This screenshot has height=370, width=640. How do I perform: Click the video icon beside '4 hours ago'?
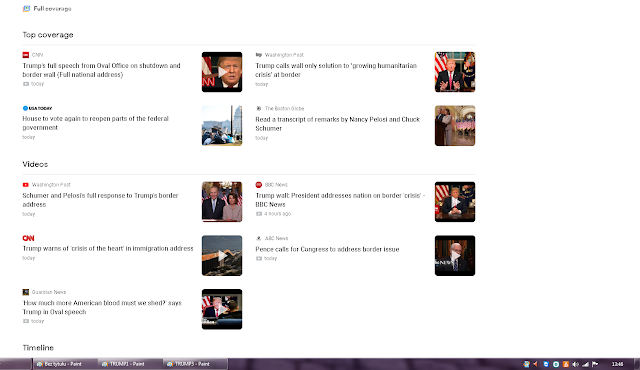coord(259,214)
